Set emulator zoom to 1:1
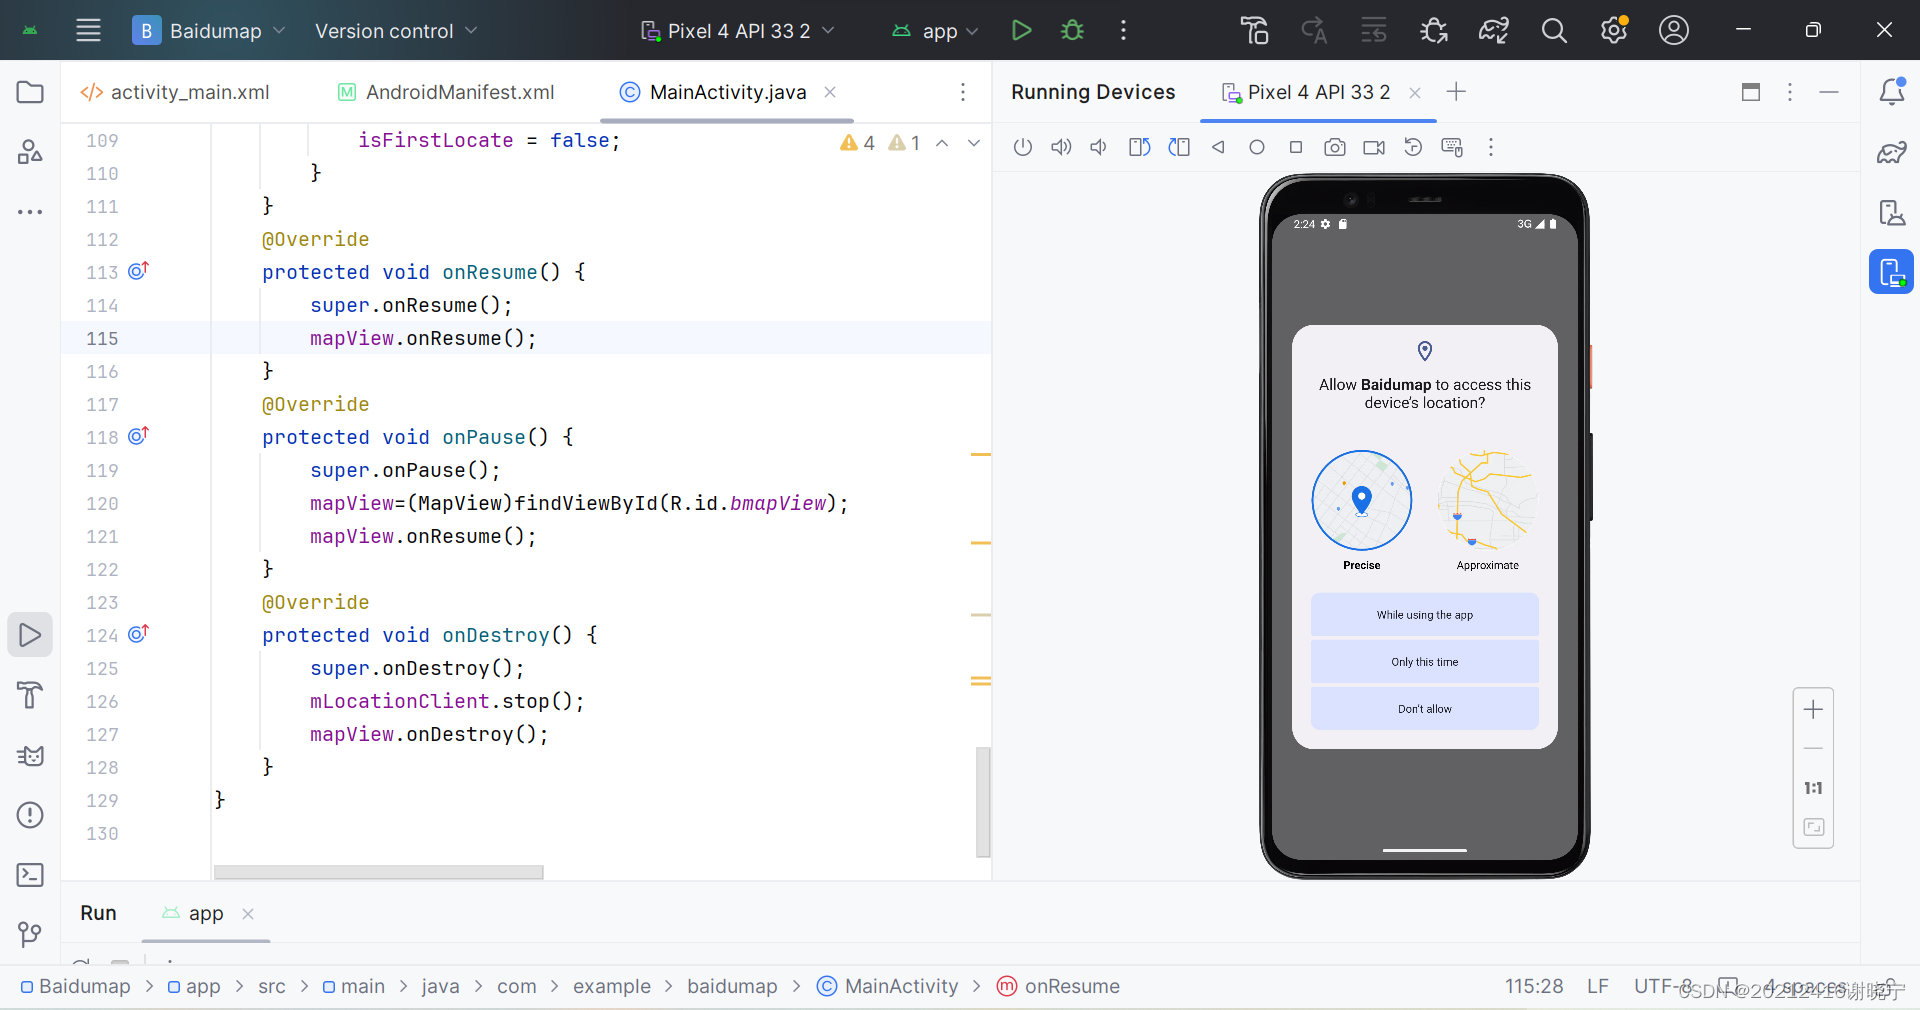The height and width of the screenshot is (1010, 1920). pos(1813,788)
